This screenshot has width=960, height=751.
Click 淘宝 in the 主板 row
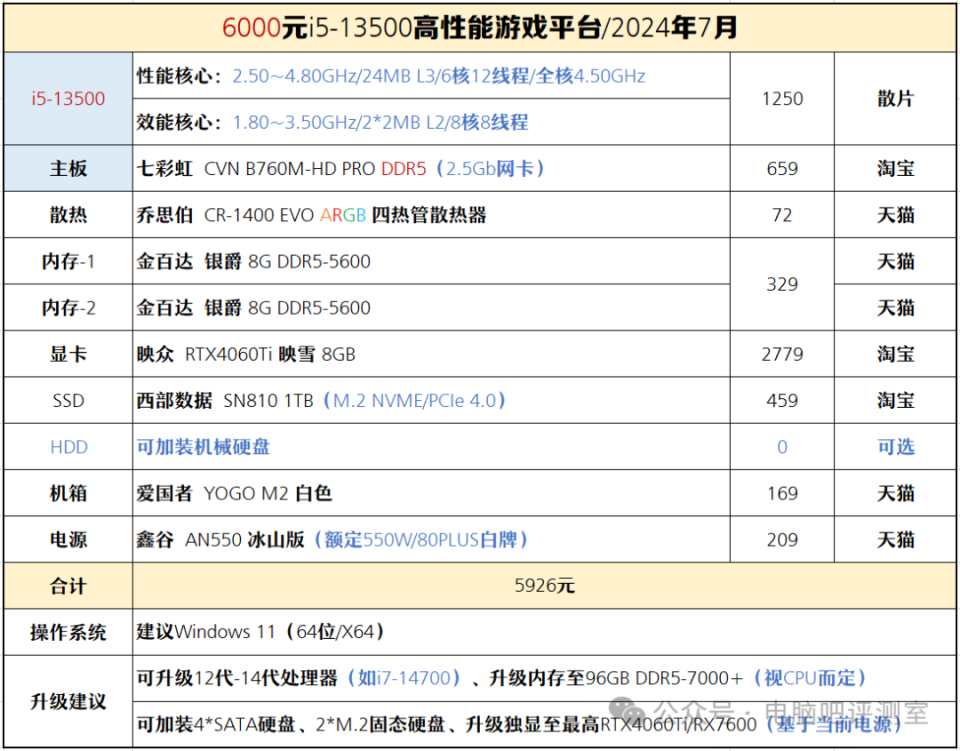click(x=895, y=168)
